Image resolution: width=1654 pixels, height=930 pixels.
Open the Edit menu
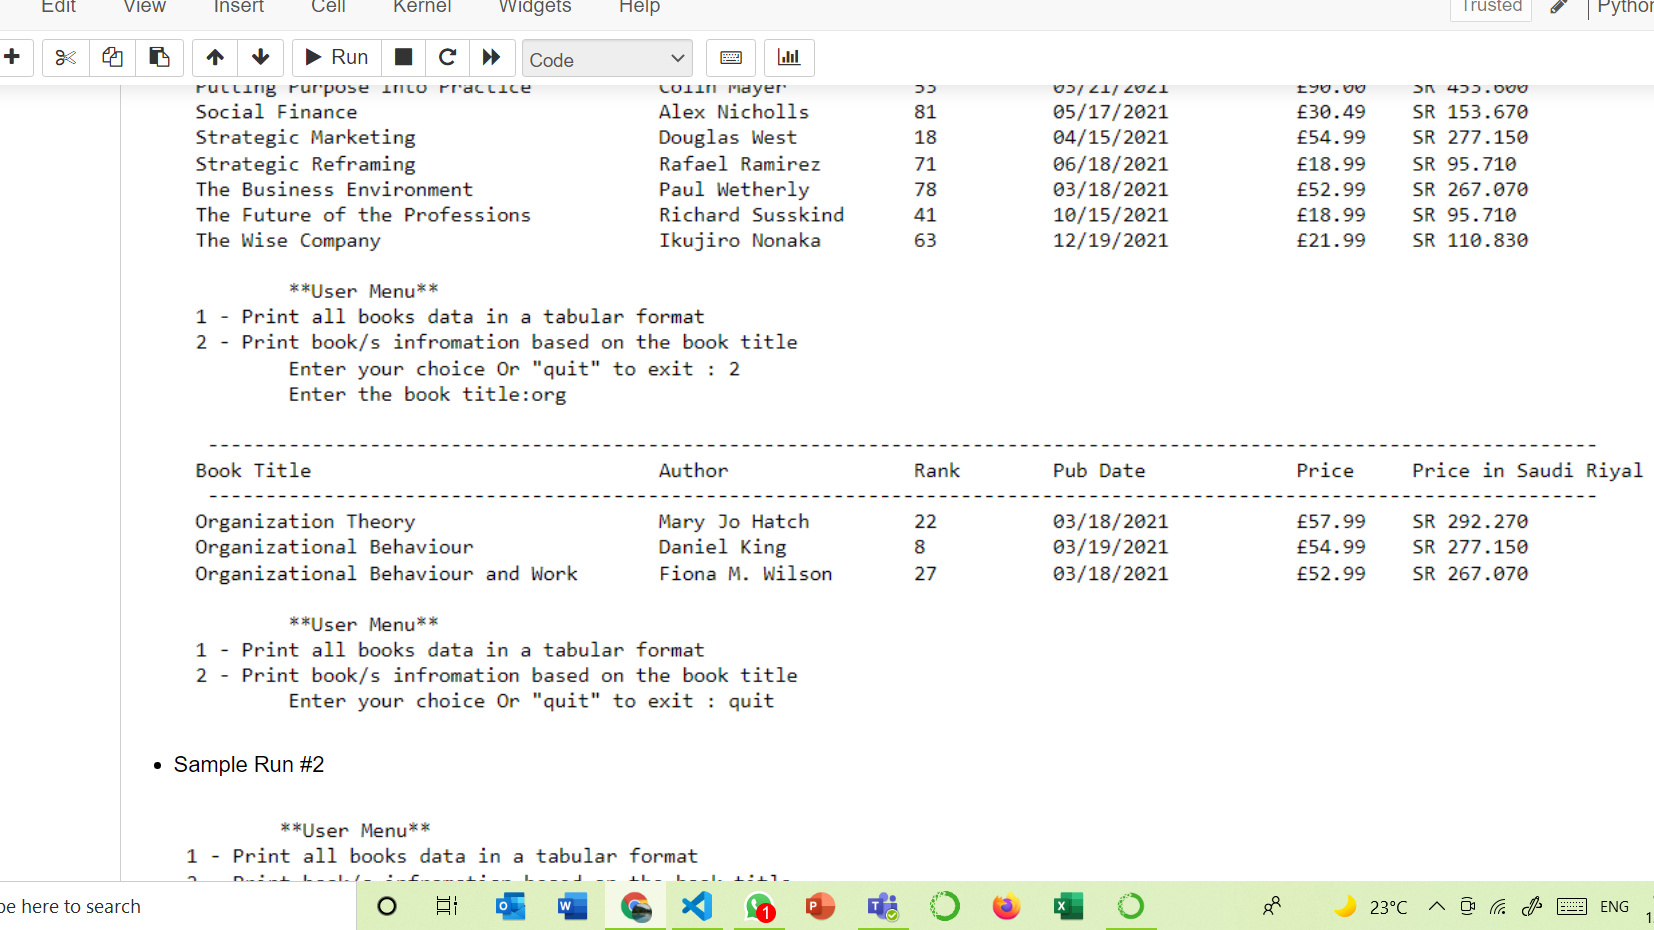58,7
